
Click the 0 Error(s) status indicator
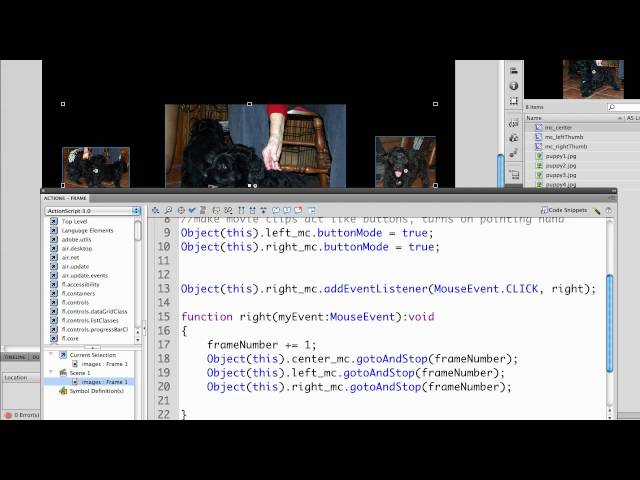coord(22,415)
